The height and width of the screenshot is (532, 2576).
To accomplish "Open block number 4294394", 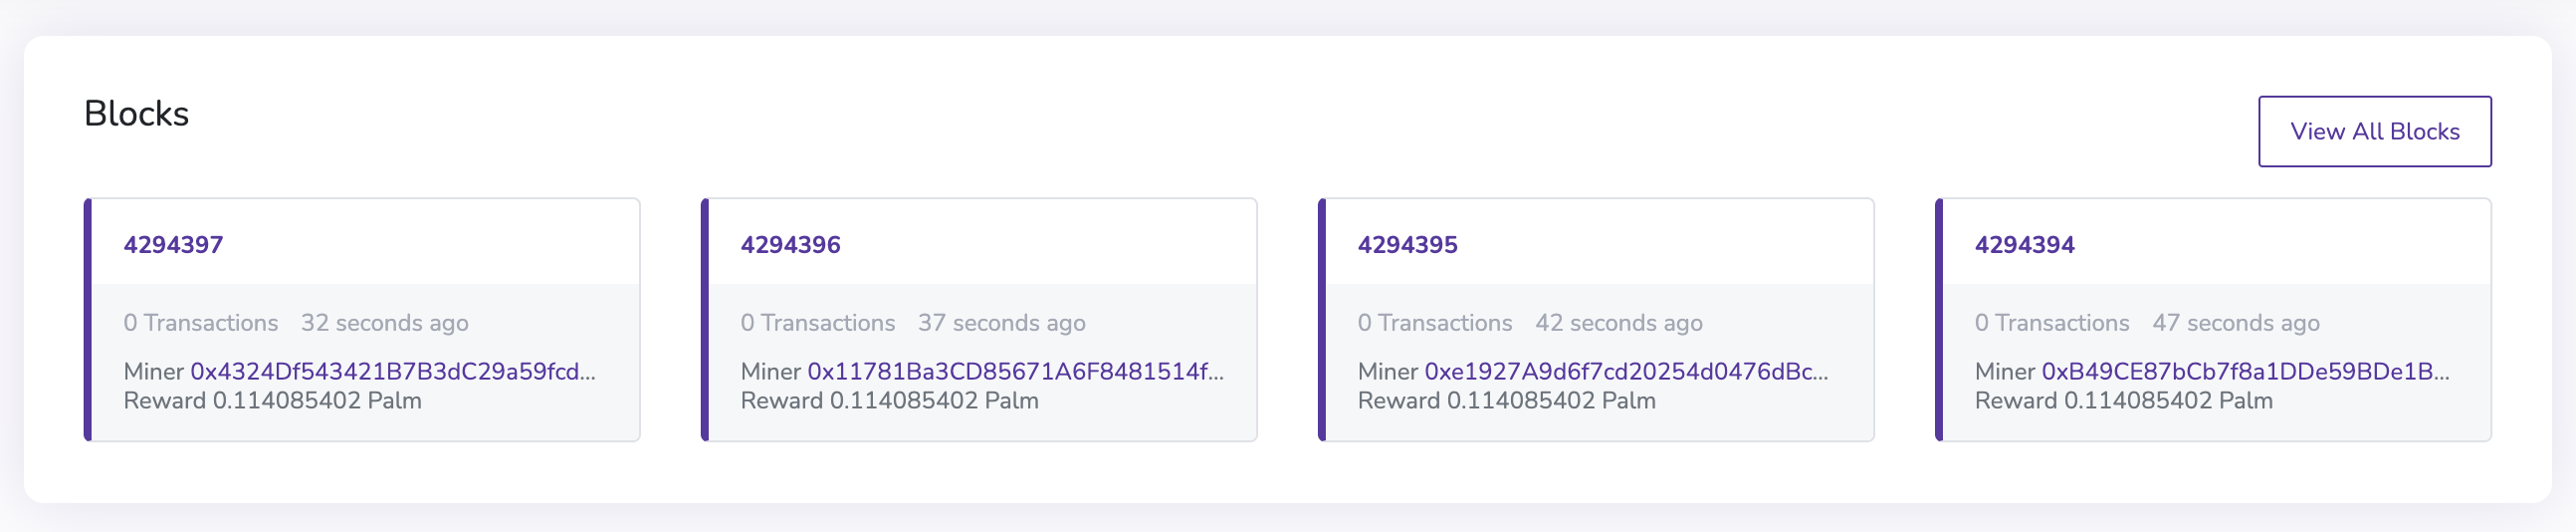I will tap(2024, 245).
